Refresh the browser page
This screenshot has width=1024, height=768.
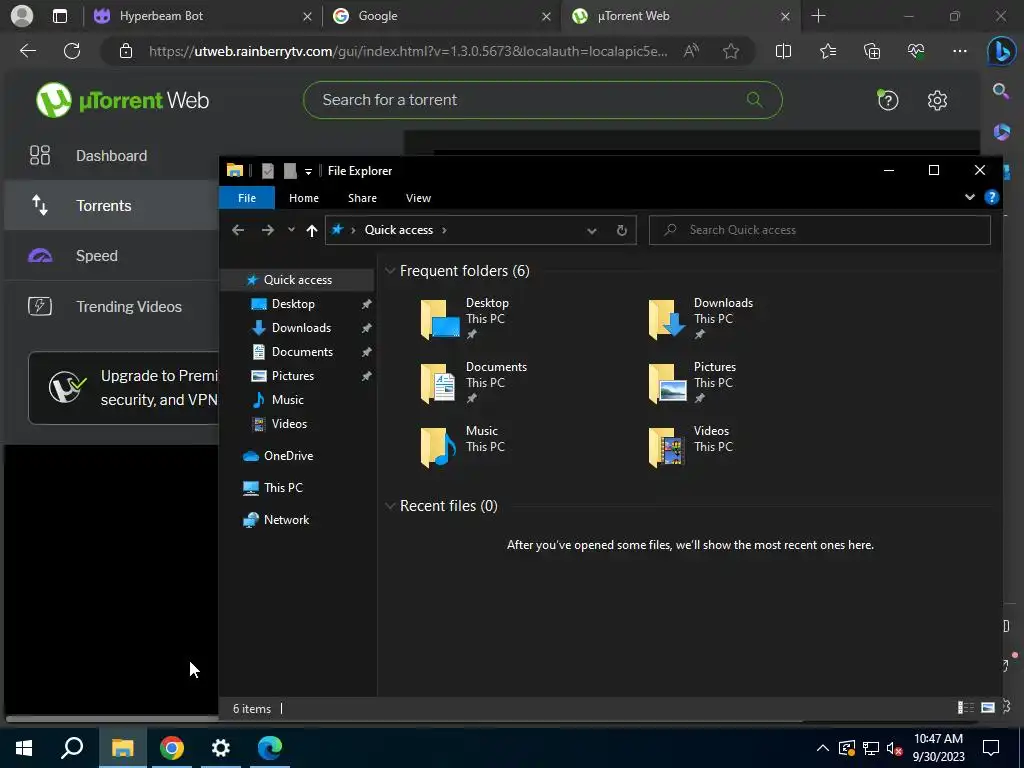point(72,51)
